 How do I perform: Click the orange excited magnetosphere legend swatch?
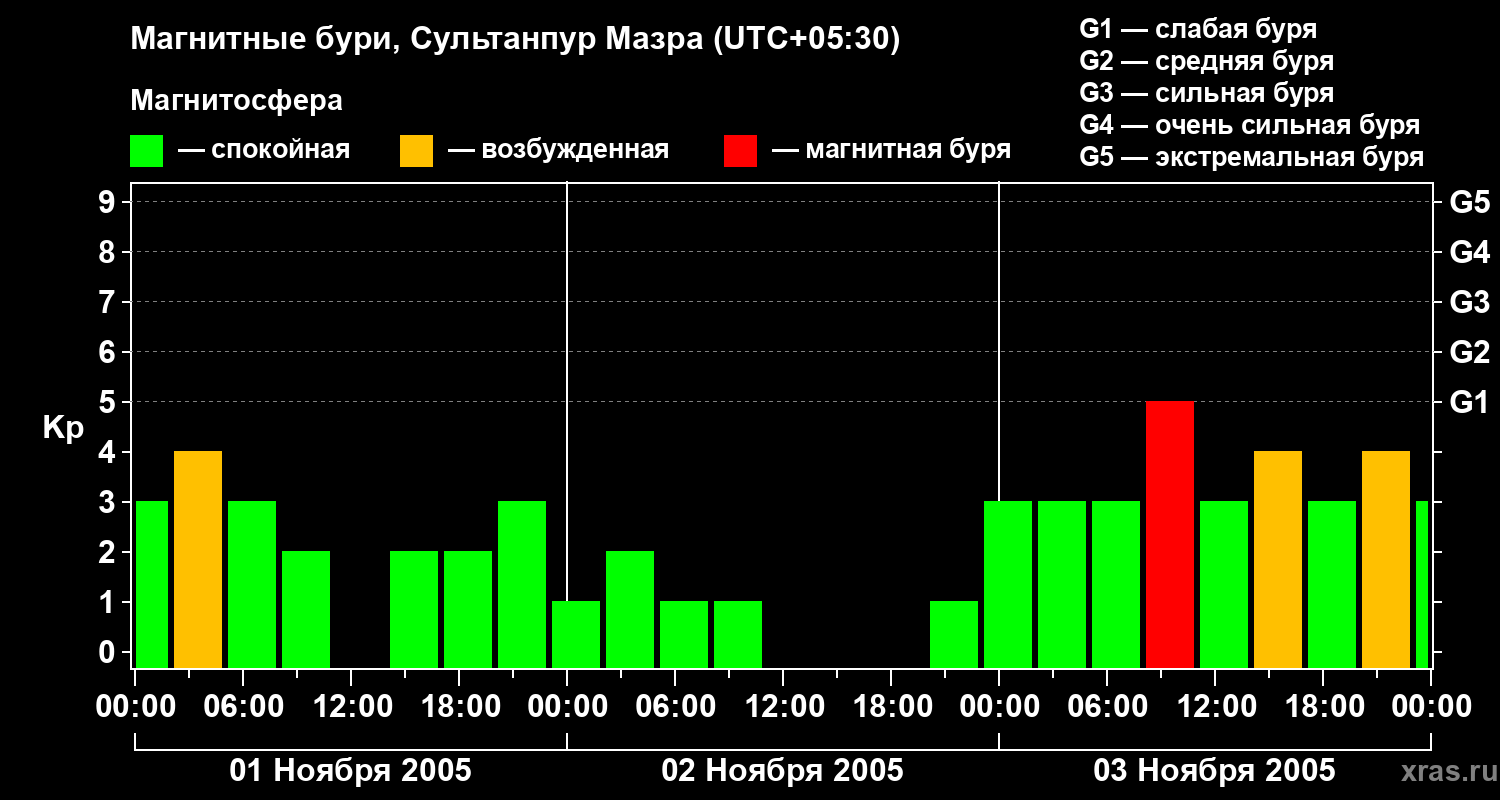[x=417, y=151]
